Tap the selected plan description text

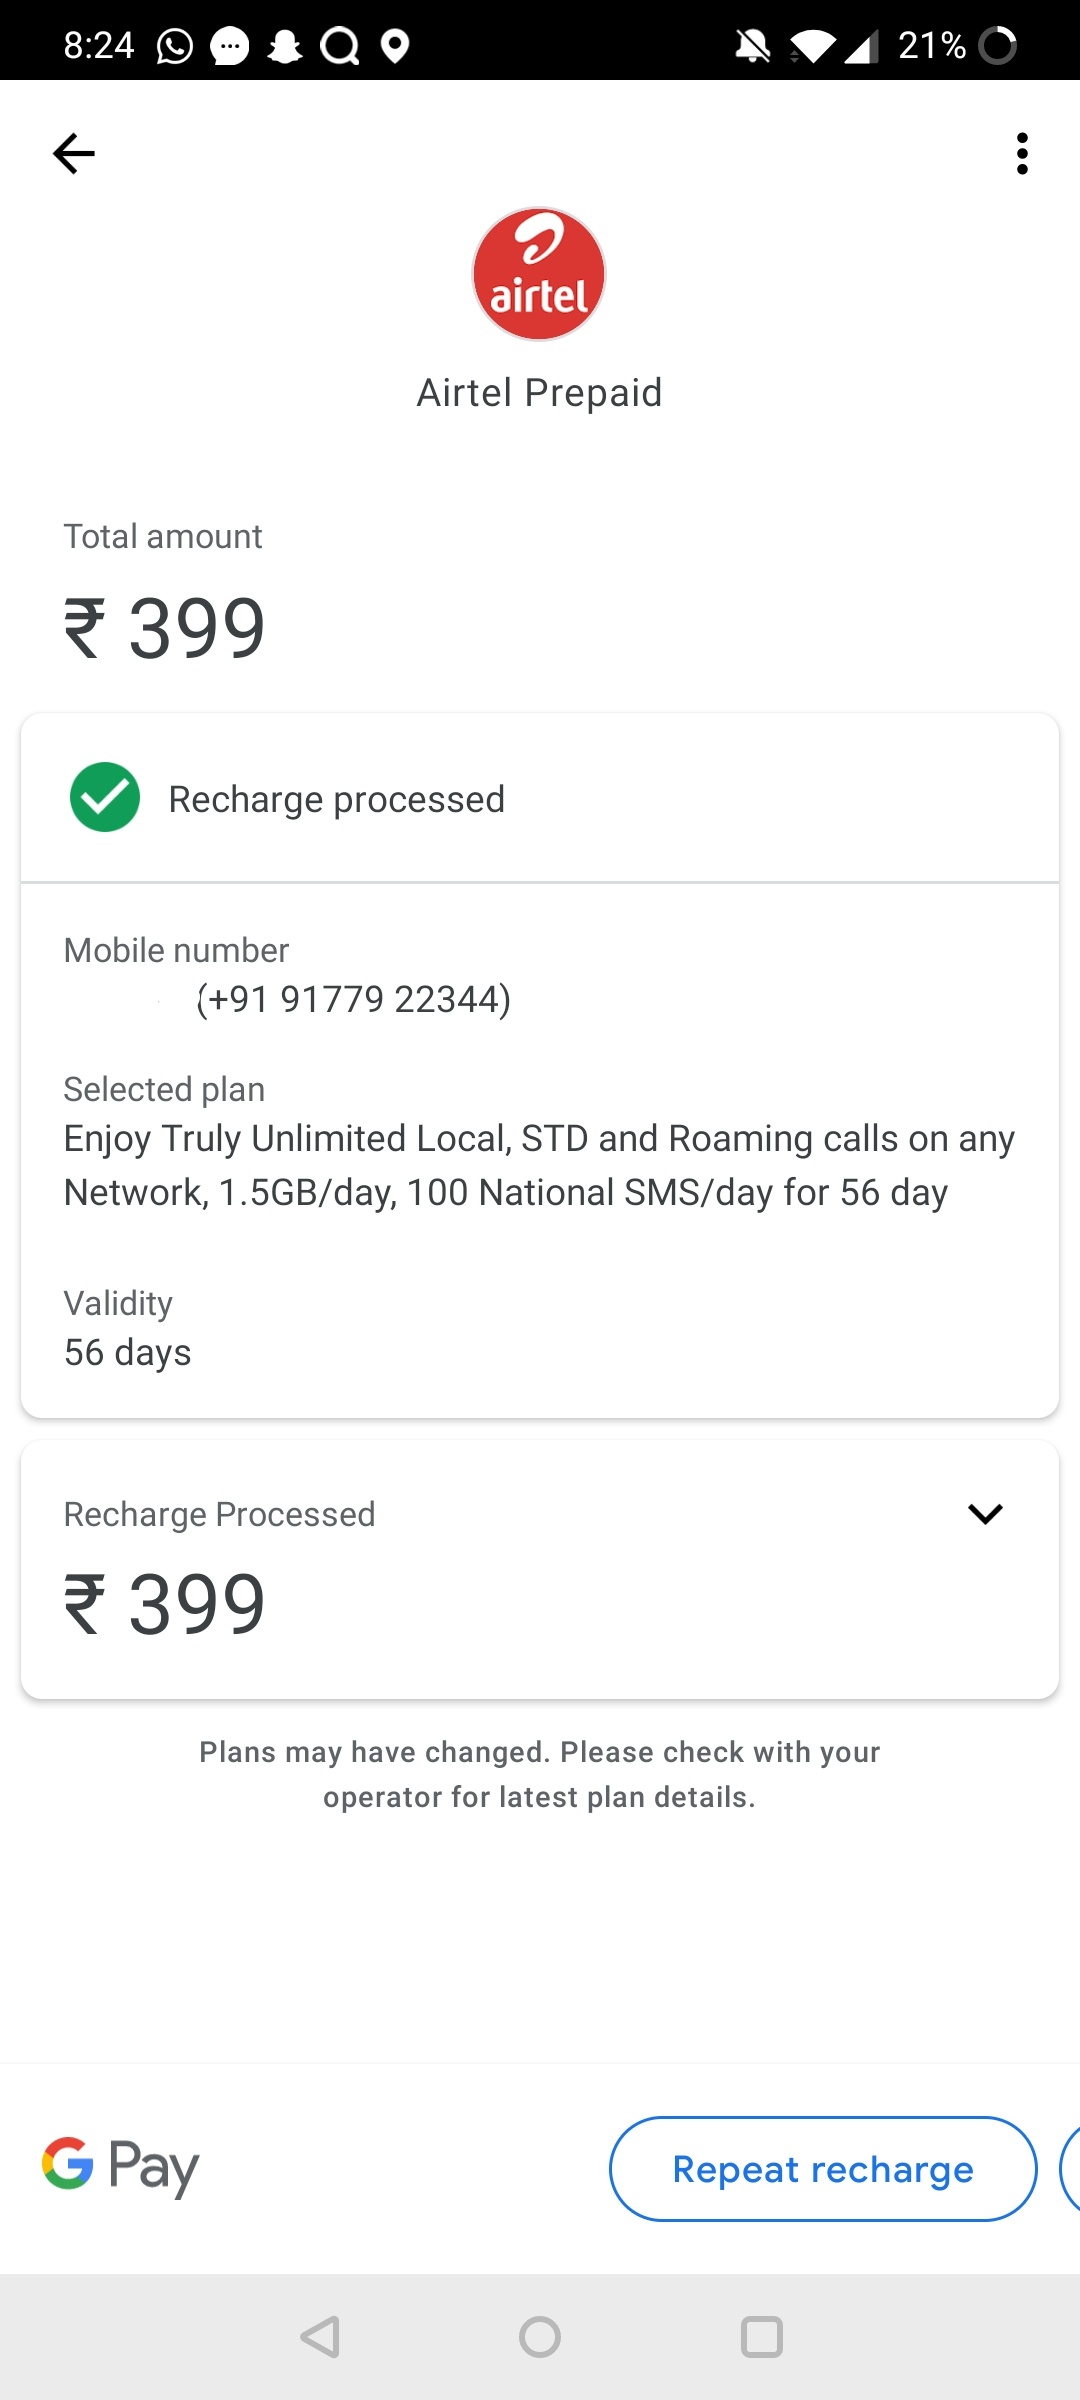point(540,1165)
